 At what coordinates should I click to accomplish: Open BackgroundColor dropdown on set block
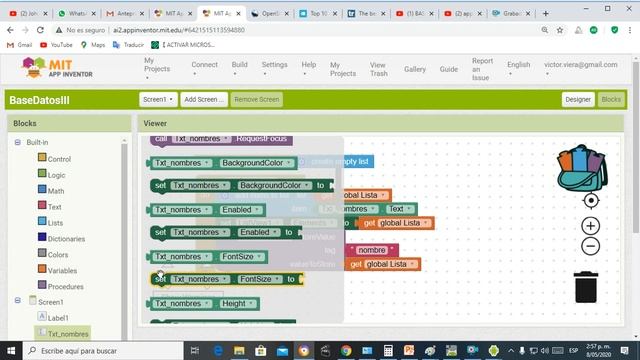[274, 185]
